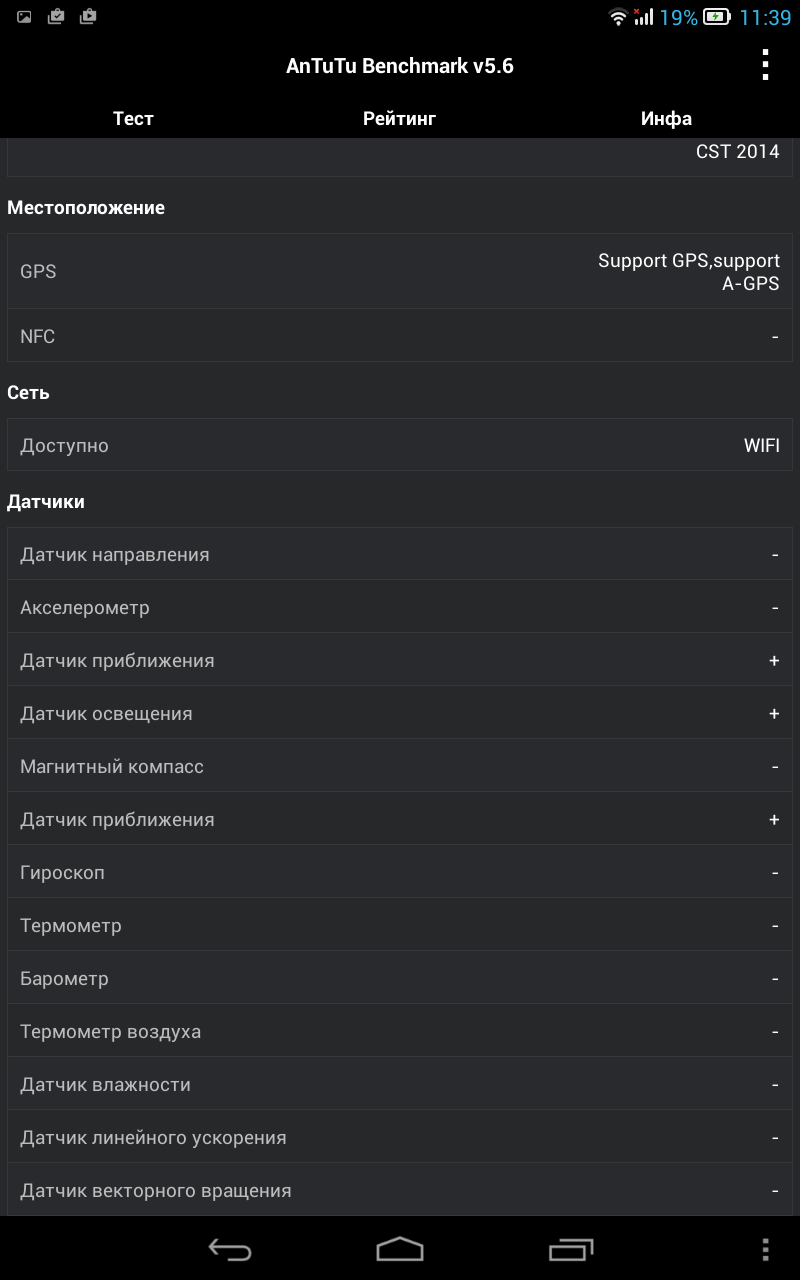Image resolution: width=800 pixels, height=1280 pixels.
Task: Select the GPS support row
Action: (x=400, y=271)
